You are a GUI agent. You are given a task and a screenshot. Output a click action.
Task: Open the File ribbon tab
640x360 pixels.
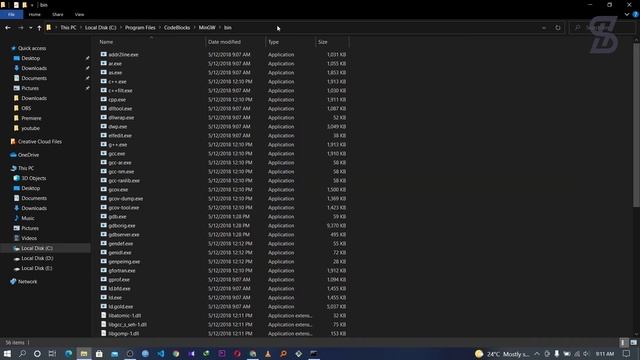point(11,14)
